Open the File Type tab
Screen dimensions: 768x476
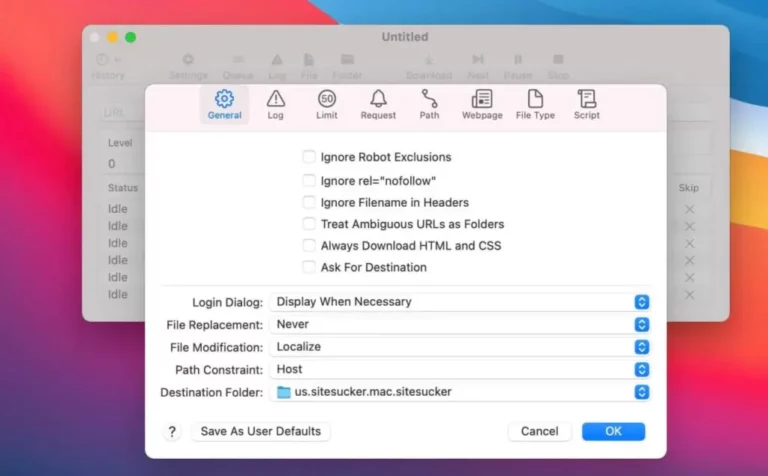(535, 105)
